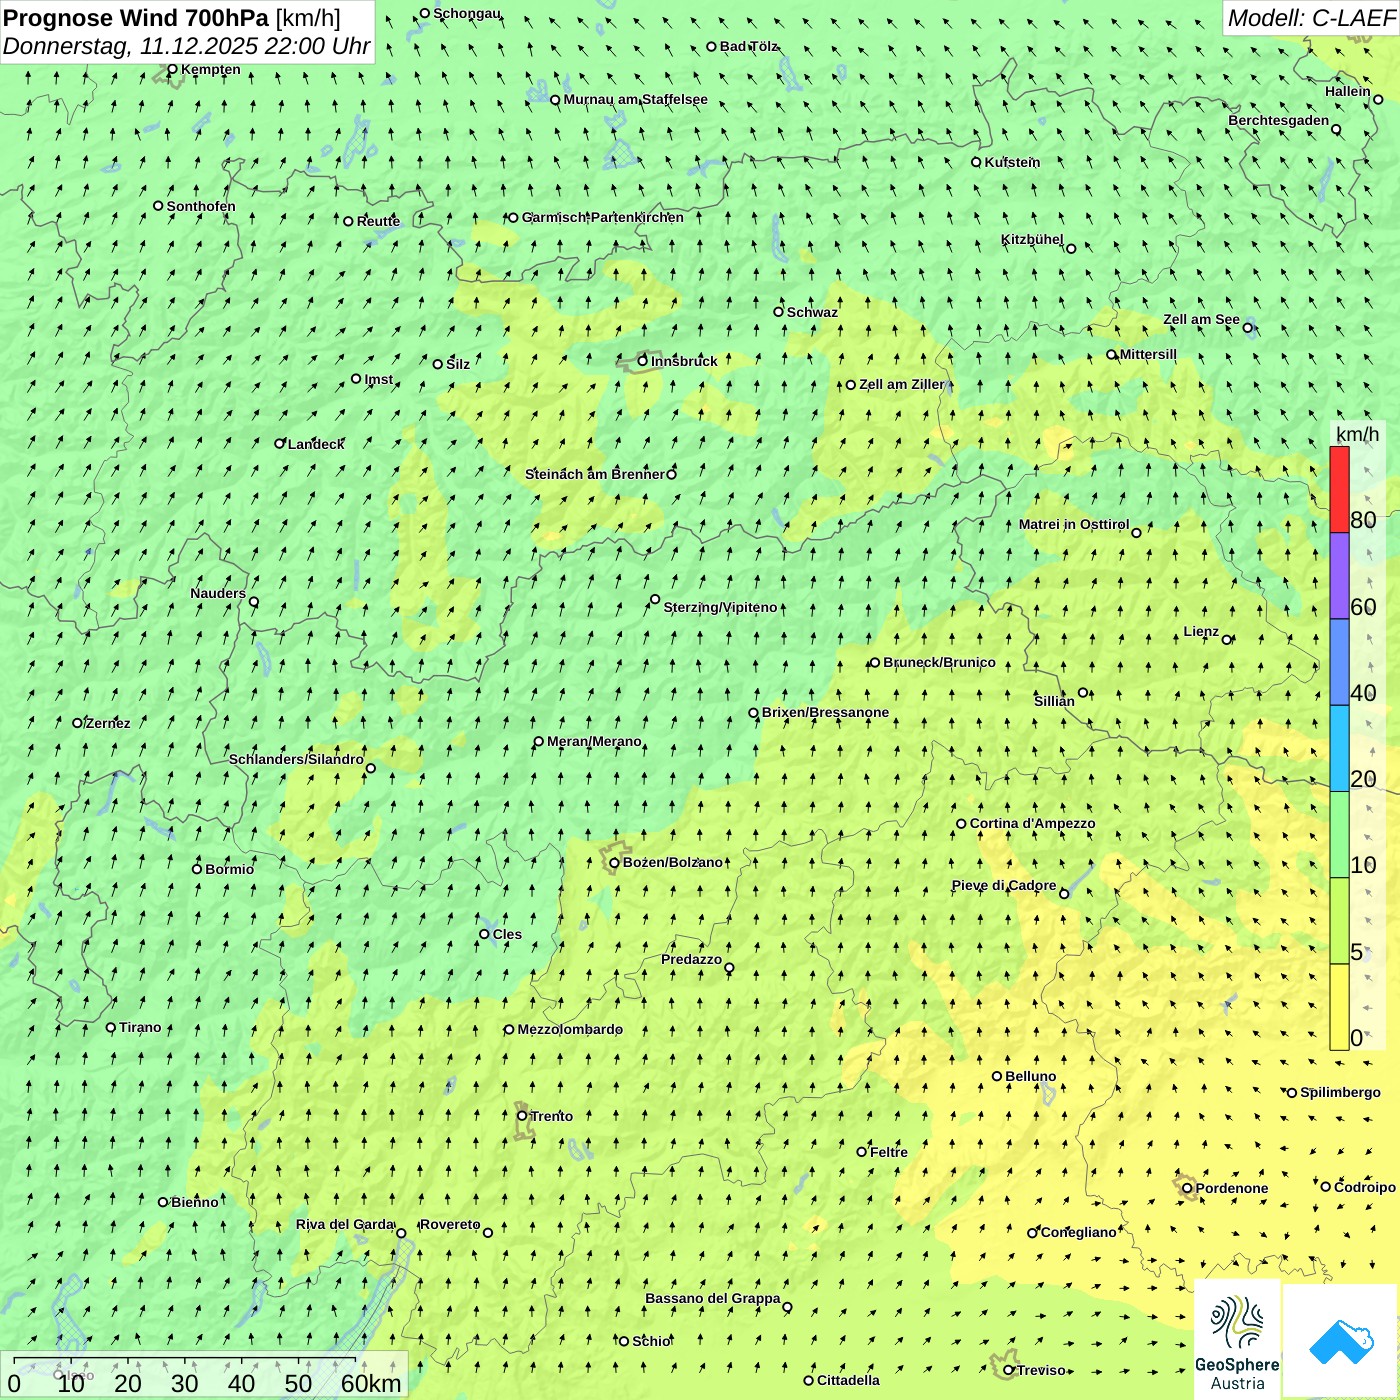Click the 'Codroipo' label

1365,1187
